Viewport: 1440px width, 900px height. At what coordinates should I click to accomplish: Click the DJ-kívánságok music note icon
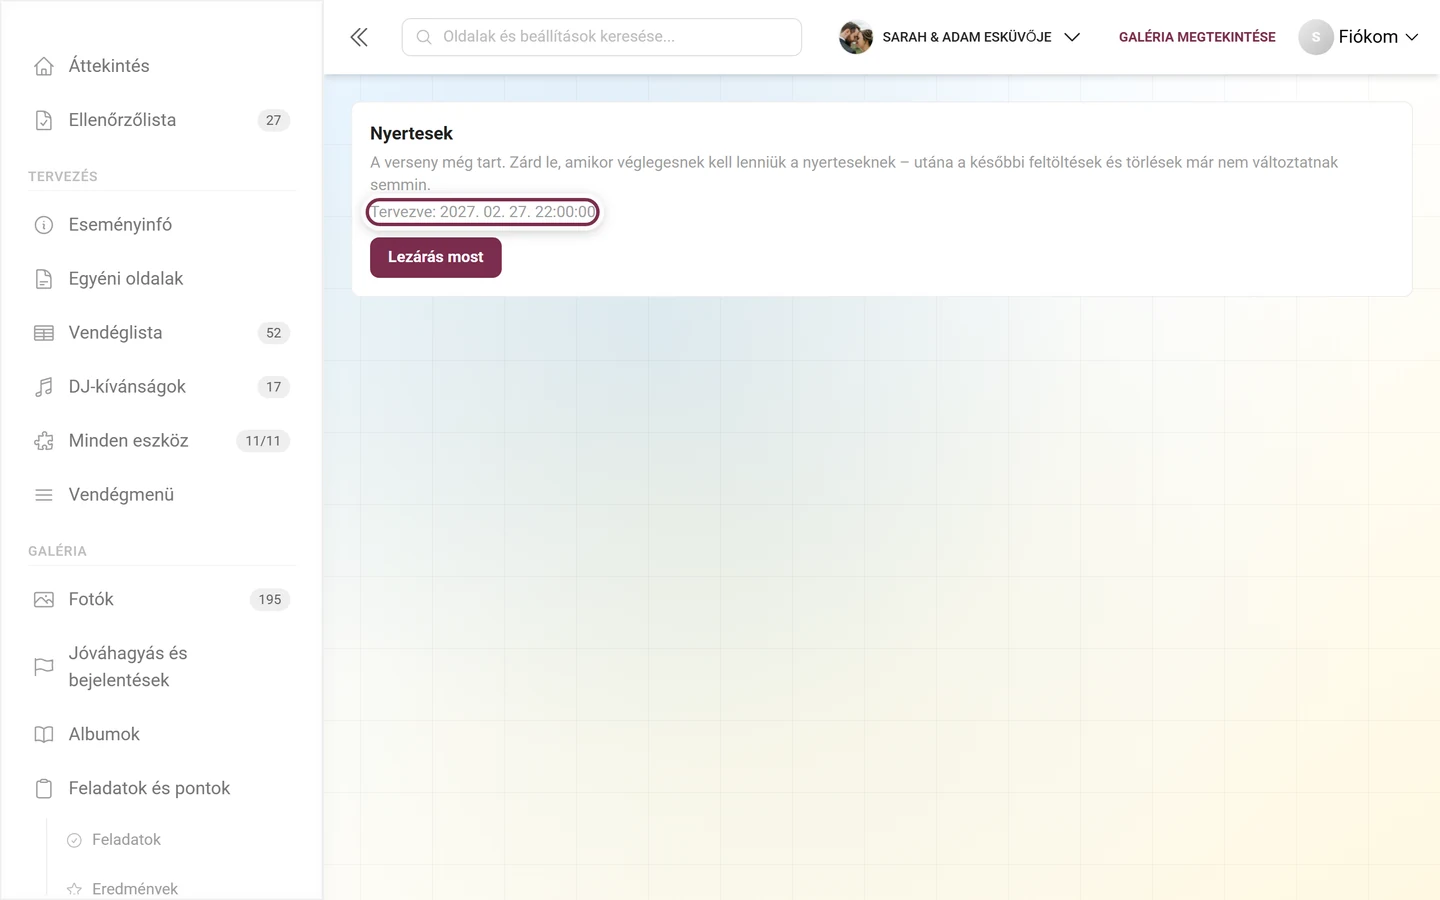pos(44,387)
